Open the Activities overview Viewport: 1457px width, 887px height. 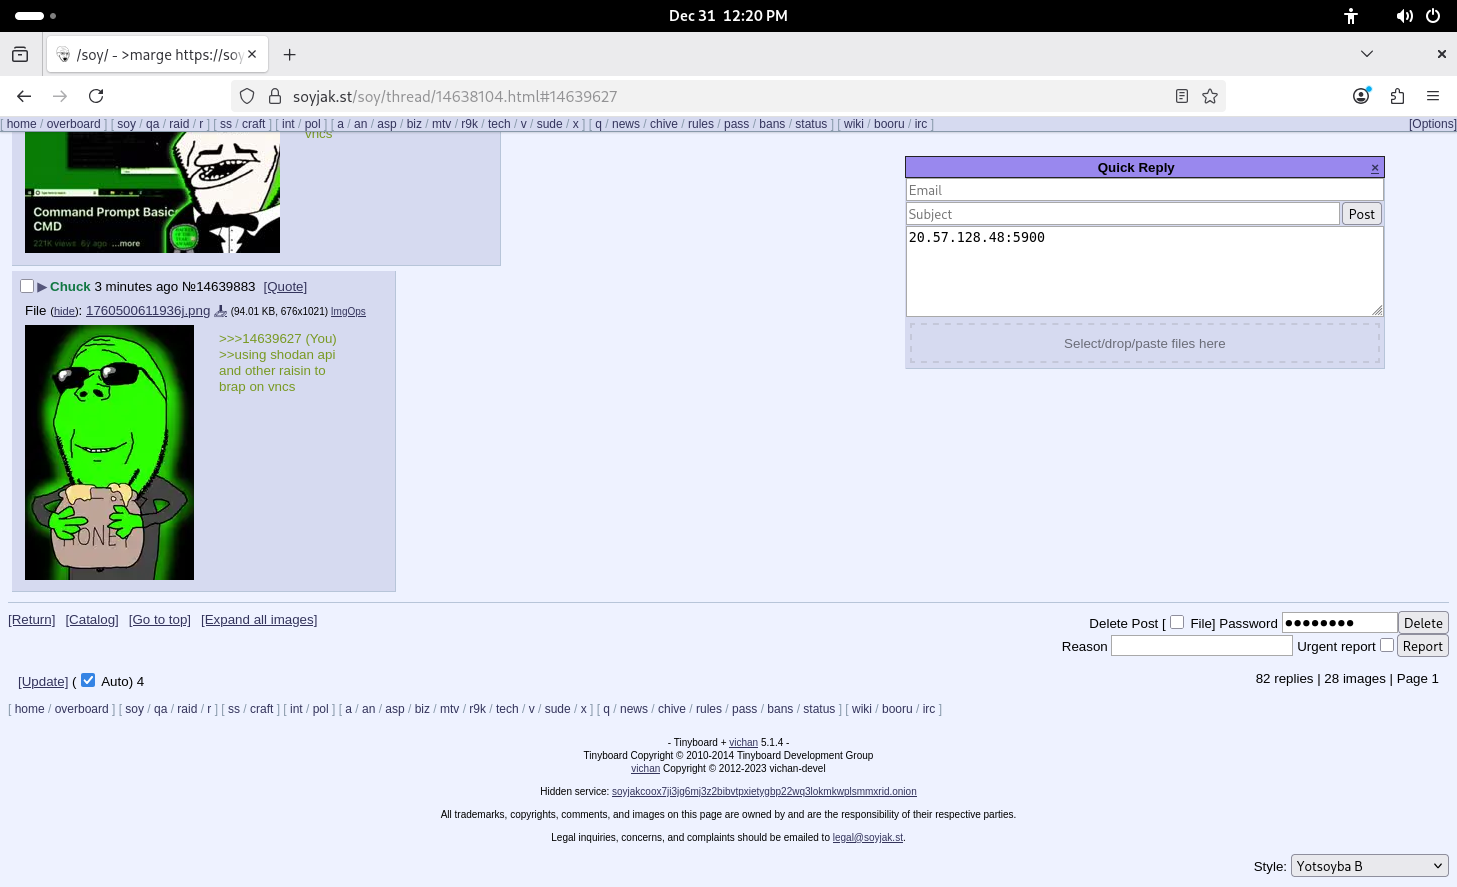pyautogui.click(x=35, y=16)
